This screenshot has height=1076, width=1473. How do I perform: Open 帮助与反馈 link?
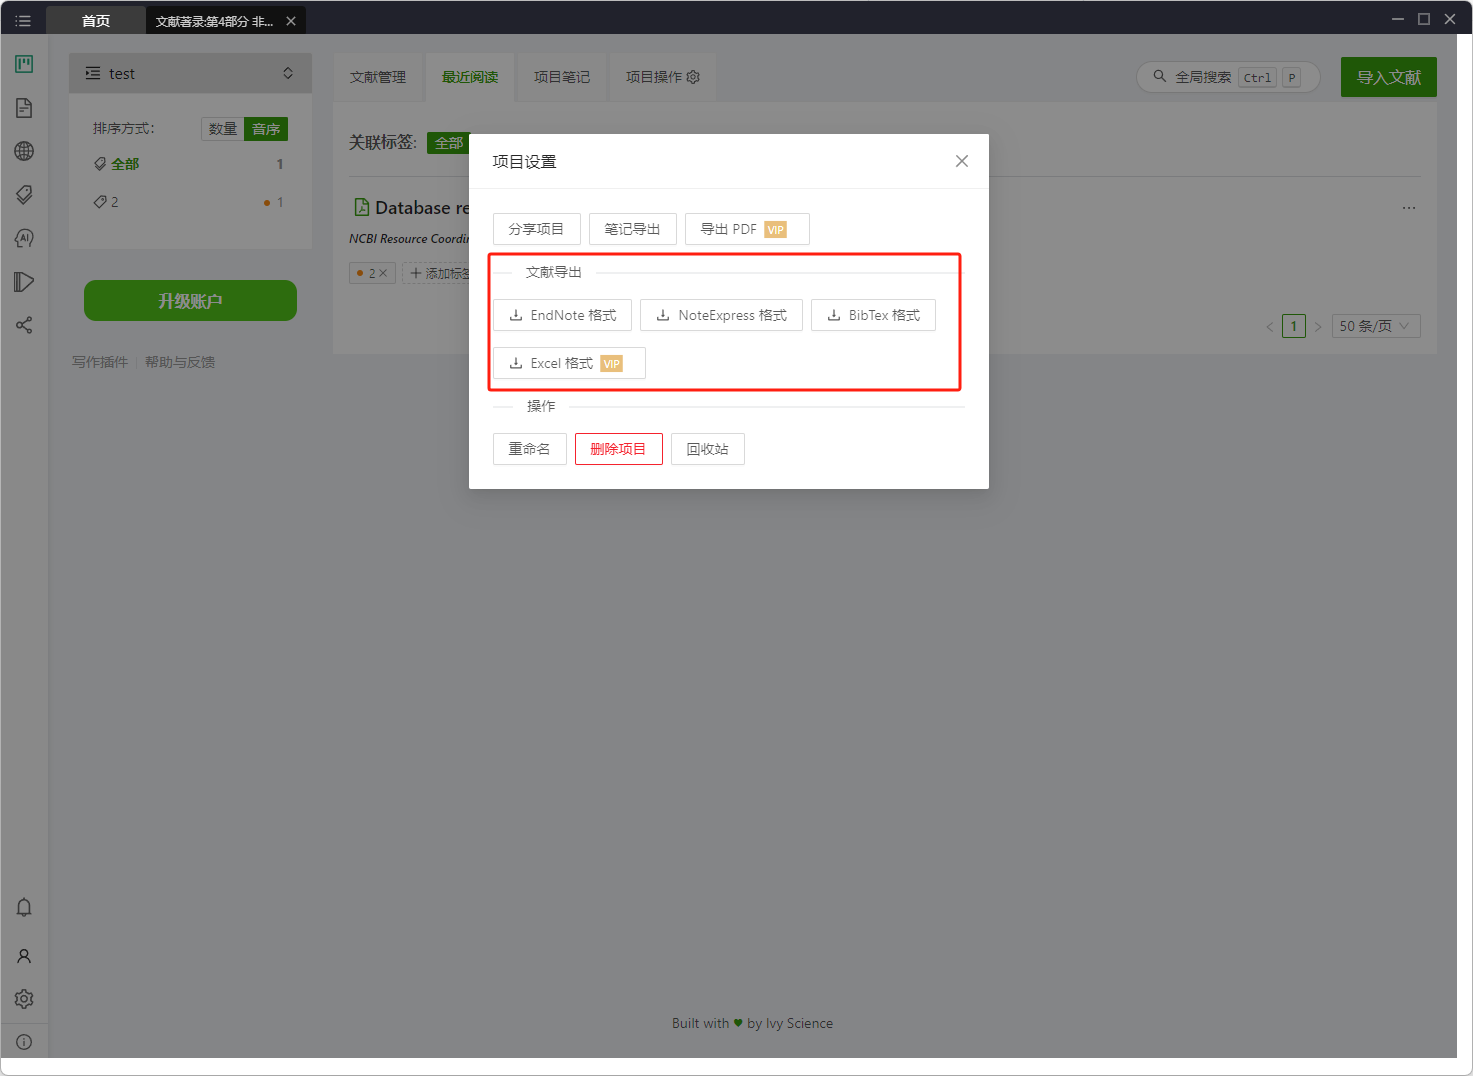[x=180, y=362]
